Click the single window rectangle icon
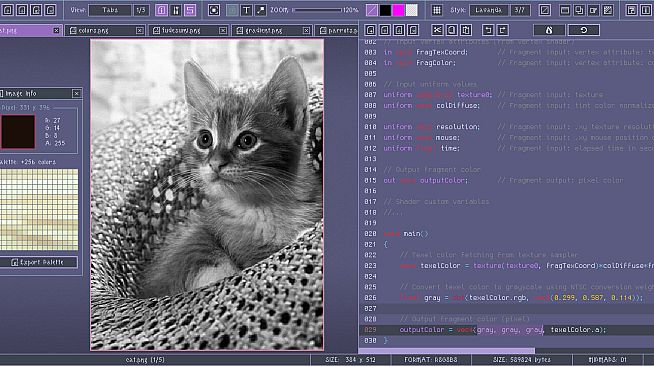The image size is (654, 366). pyautogui.click(x=565, y=10)
